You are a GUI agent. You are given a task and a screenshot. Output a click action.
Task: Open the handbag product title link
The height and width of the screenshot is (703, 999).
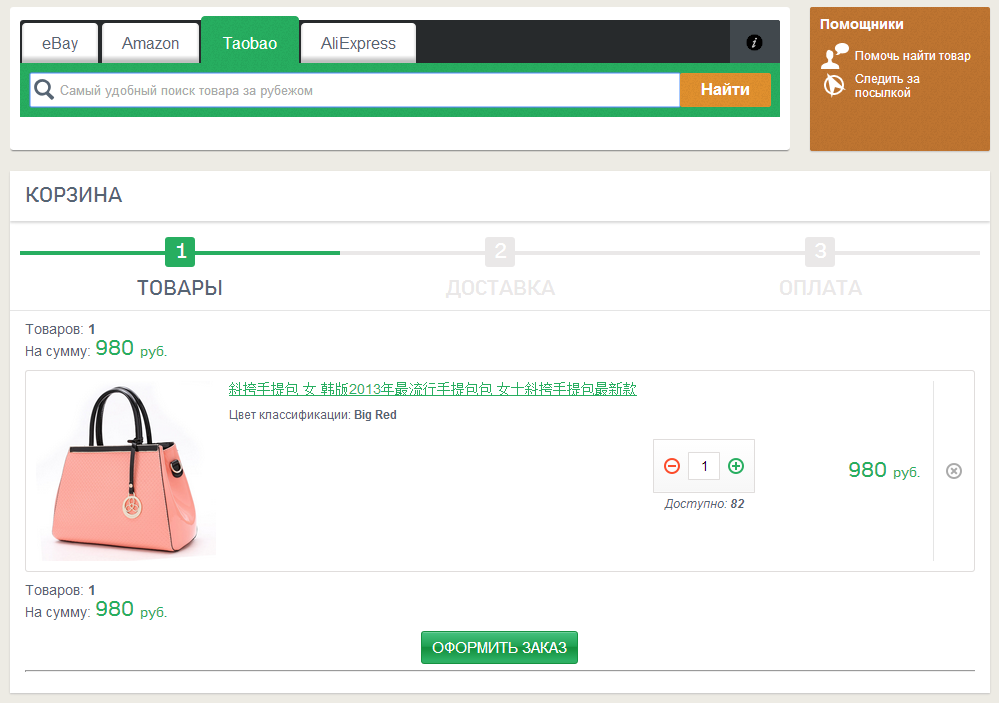[x=432, y=389]
